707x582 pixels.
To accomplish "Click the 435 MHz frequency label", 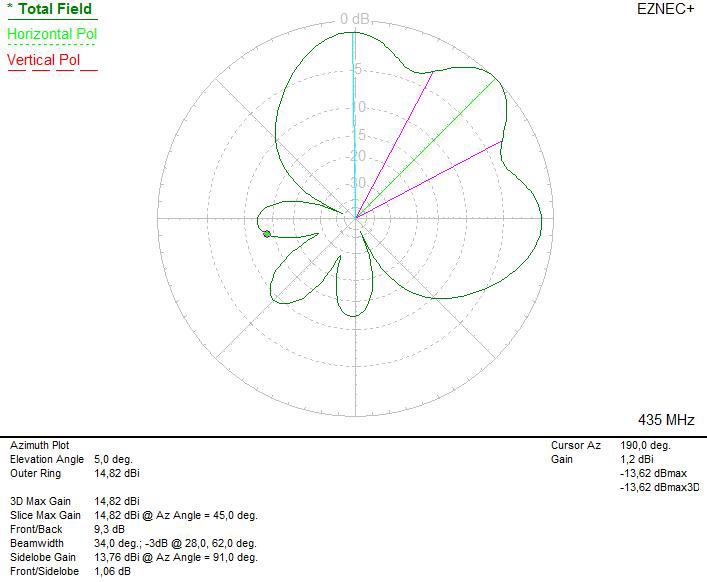I will pos(667,419).
